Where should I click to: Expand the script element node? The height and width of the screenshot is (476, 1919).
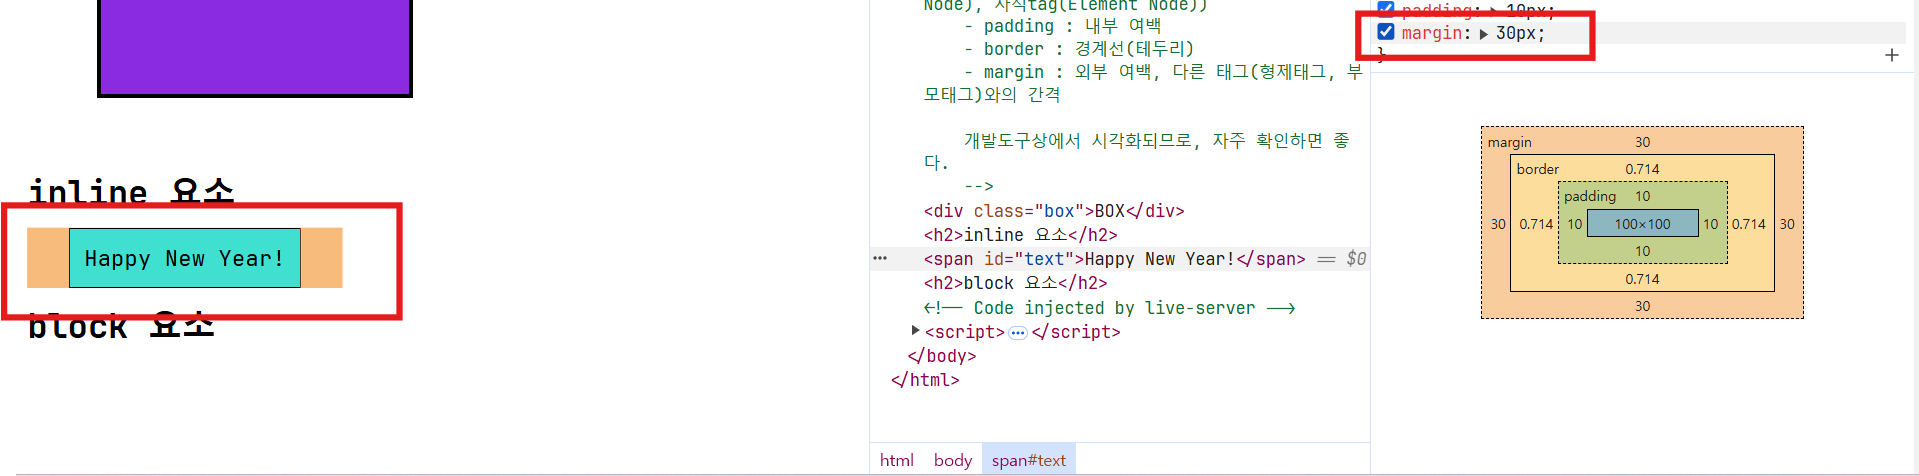[x=915, y=331]
